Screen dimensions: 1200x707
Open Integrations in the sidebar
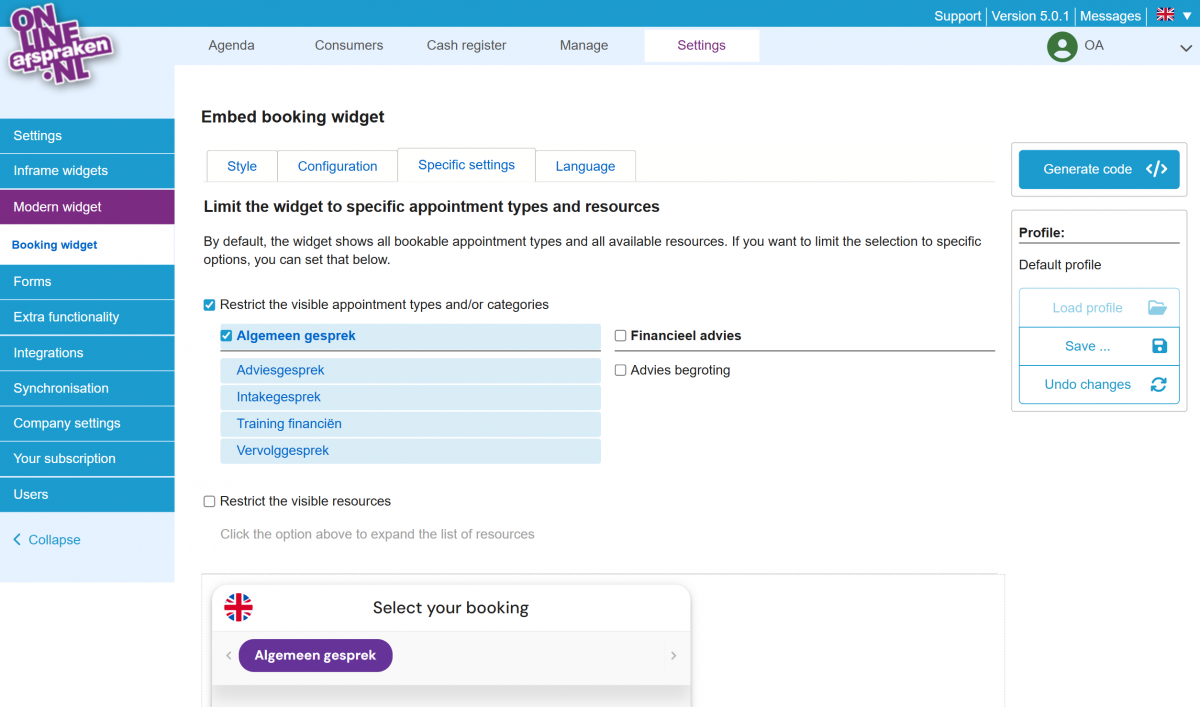click(x=48, y=353)
